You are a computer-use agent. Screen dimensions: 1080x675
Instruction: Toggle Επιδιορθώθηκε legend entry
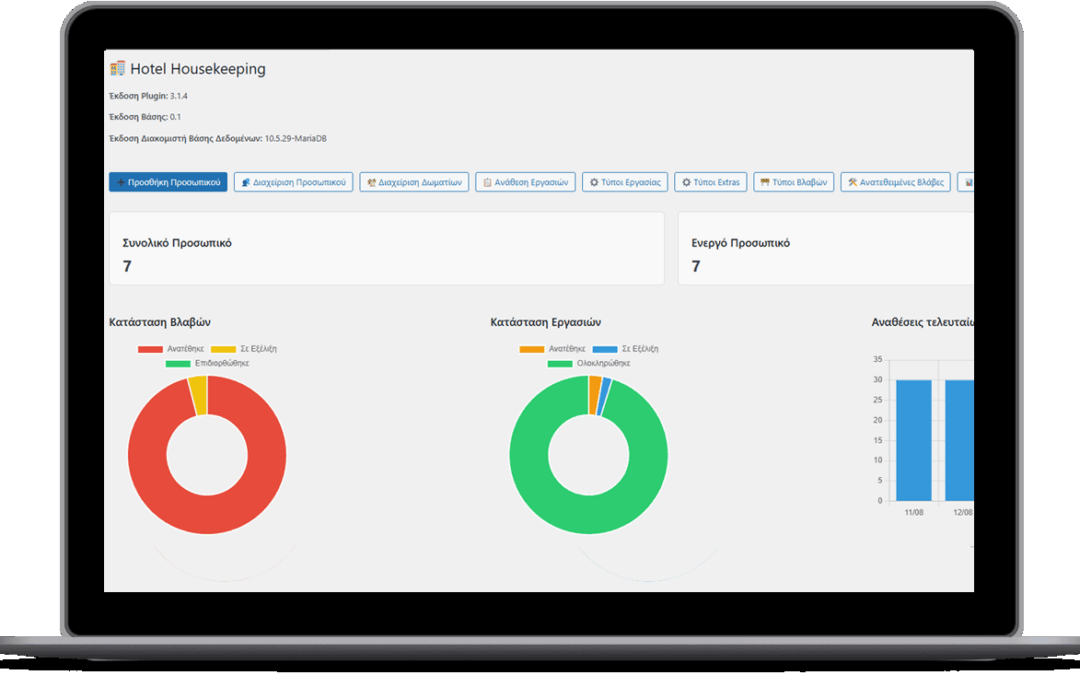pyautogui.click(x=207, y=363)
